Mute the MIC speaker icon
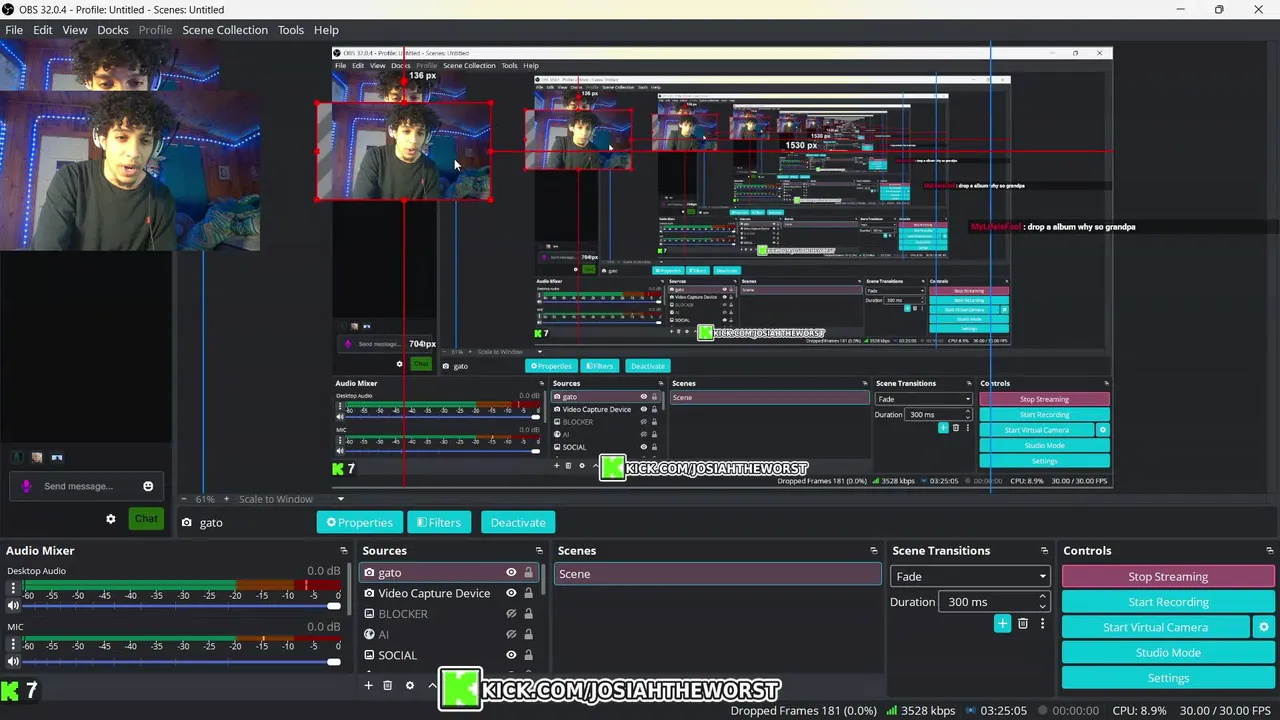Viewport: 1280px width, 720px height. pyautogui.click(x=13, y=661)
